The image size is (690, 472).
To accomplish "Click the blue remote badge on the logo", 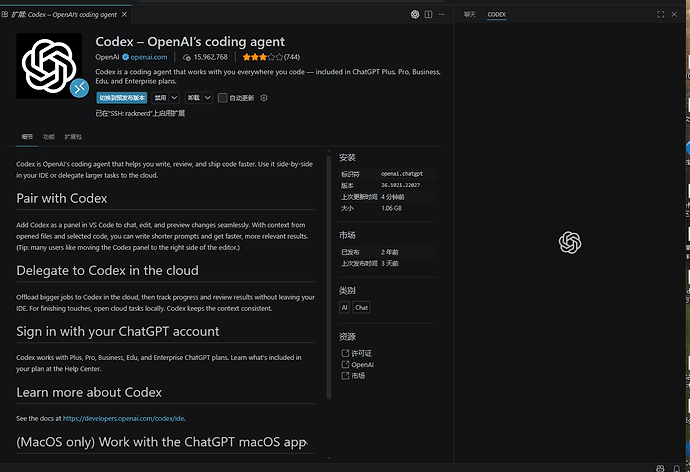I will pyautogui.click(x=79, y=88).
